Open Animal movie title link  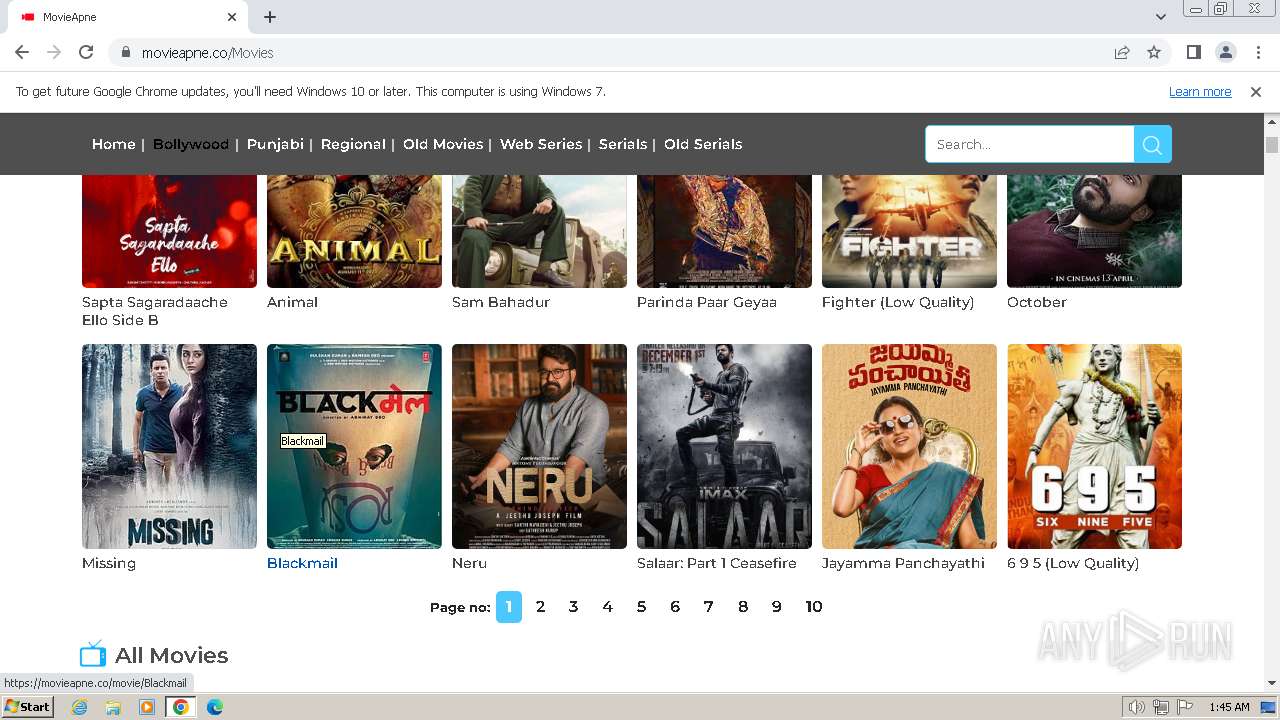pos(292,302)
